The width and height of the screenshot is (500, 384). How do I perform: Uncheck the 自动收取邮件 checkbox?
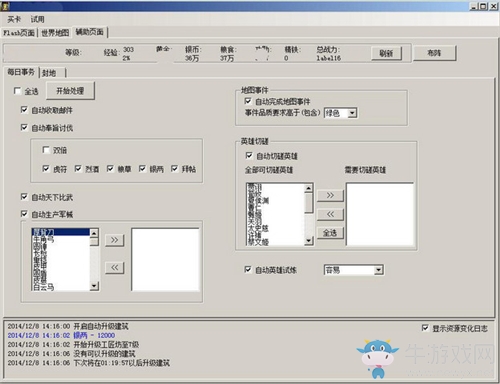[24, 110]
